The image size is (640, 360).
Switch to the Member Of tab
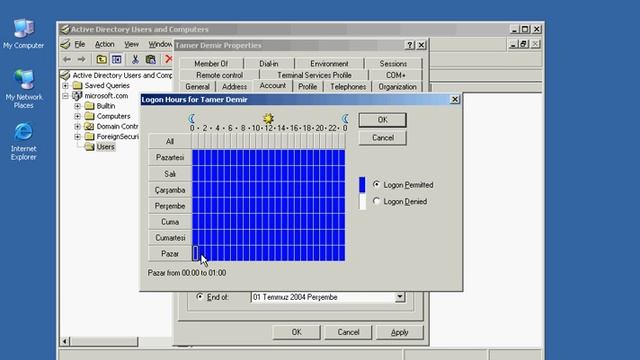211,64
